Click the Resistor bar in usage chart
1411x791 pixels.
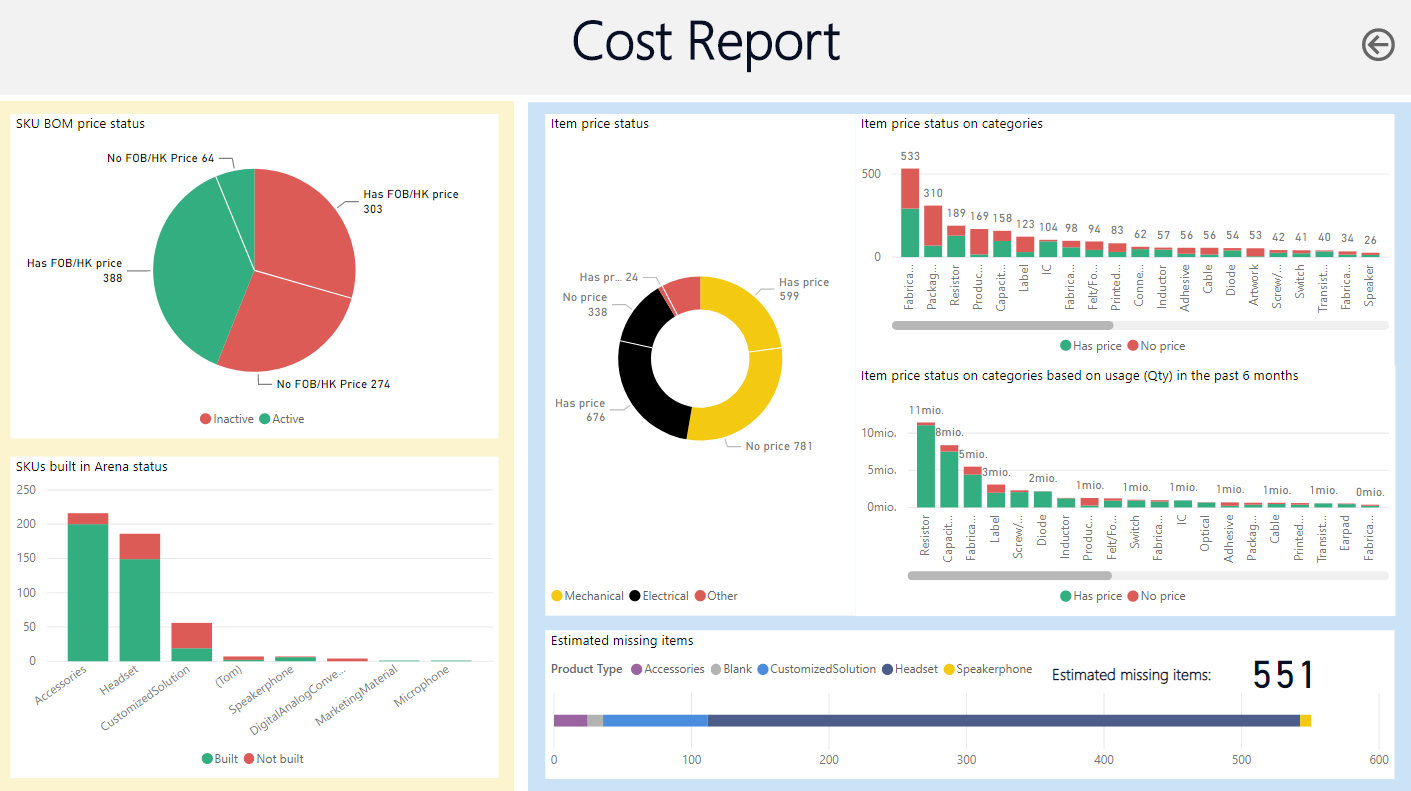pos(926,466)
